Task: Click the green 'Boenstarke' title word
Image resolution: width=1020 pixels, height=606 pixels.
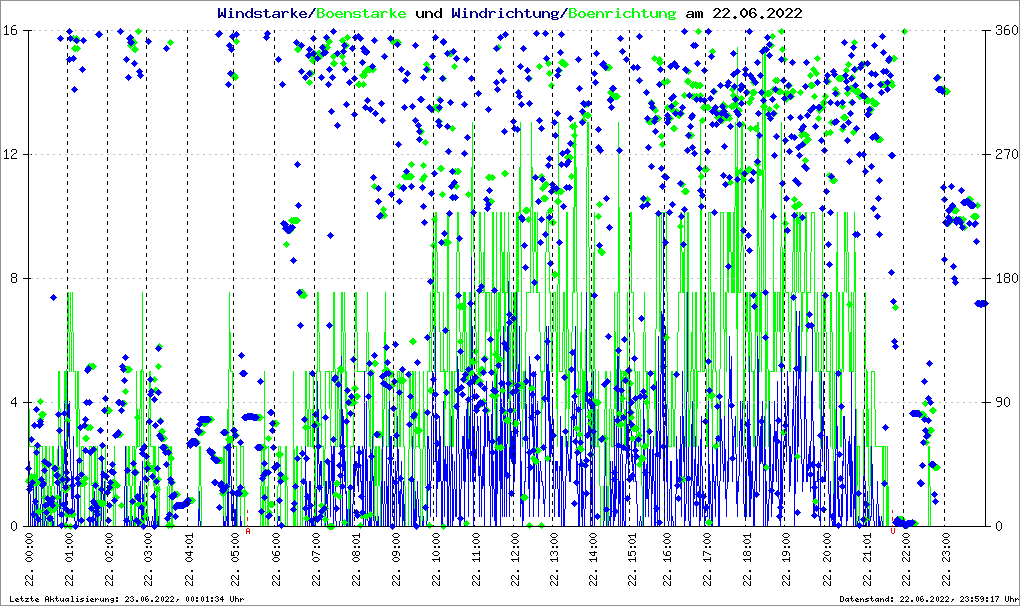Action: [361, 13]
